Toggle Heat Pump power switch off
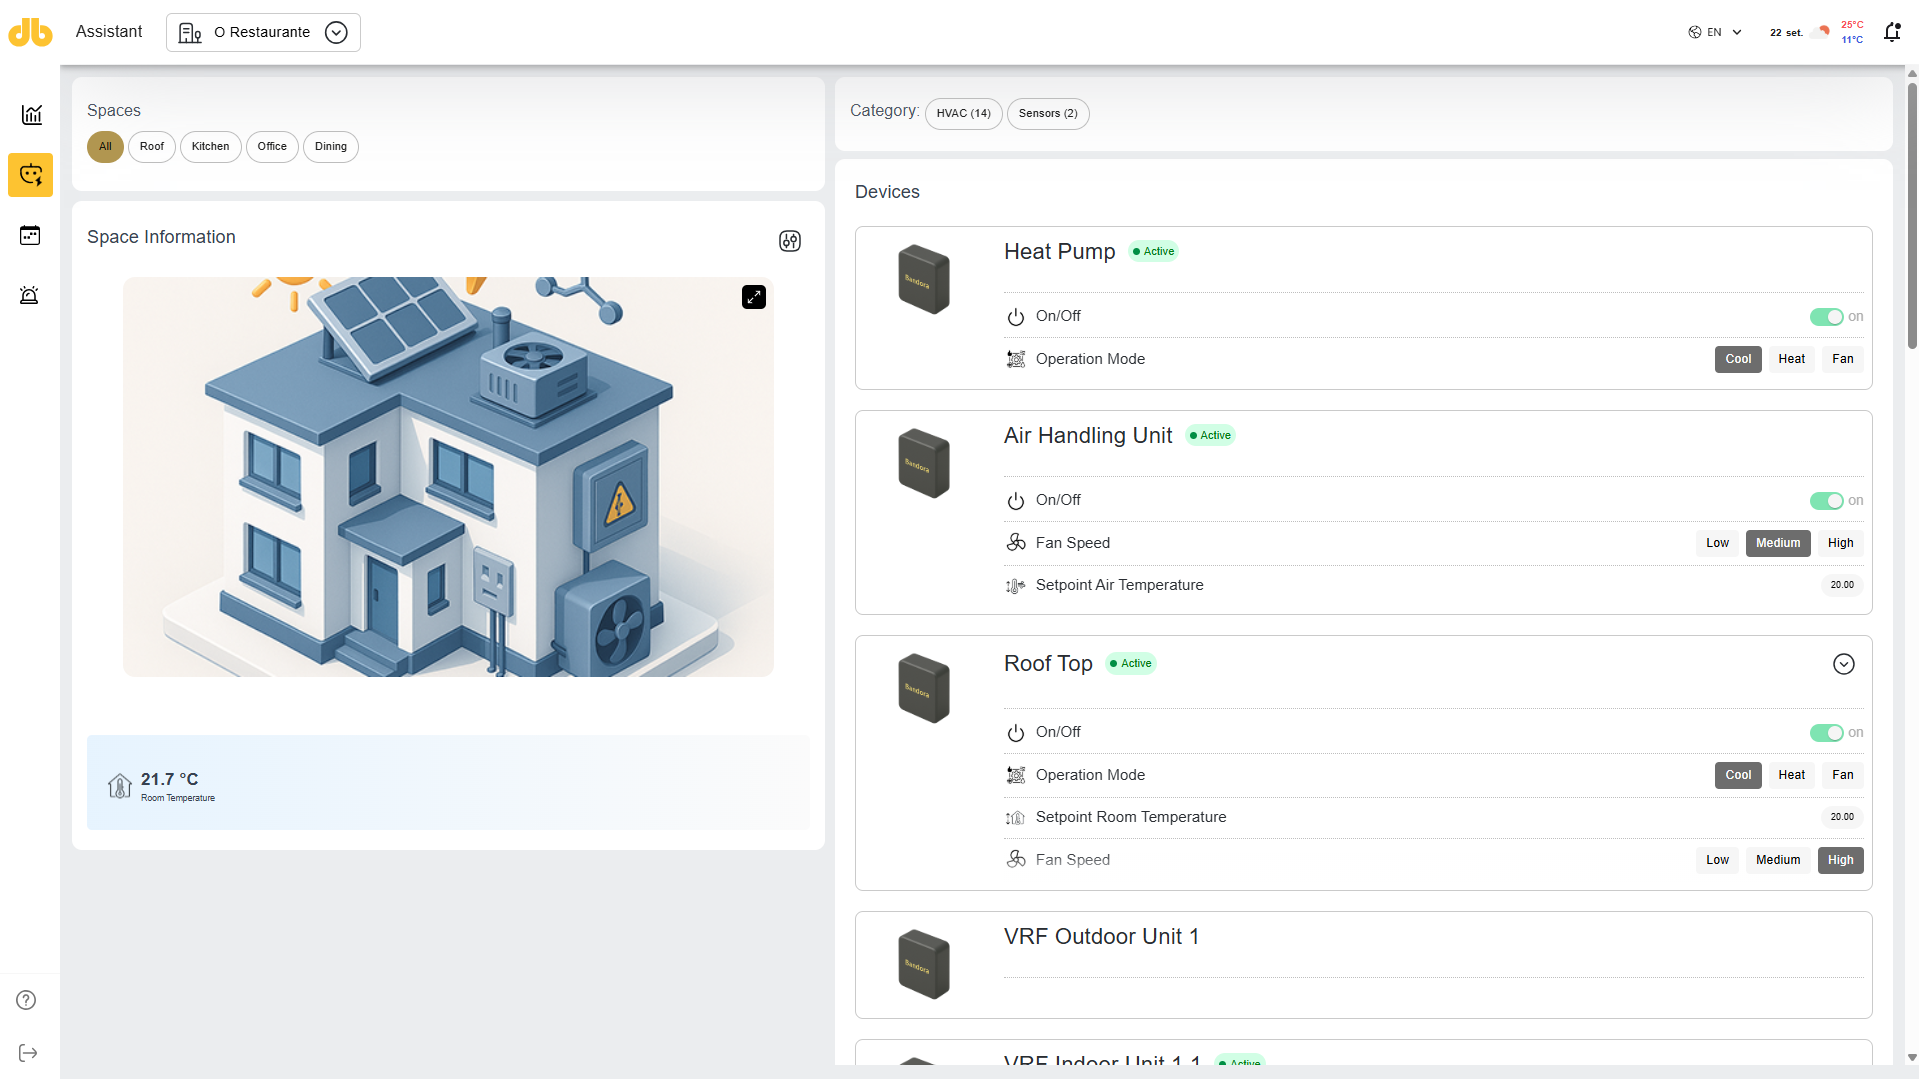The image size is (1919, 1079). pyautogui.click(x=1826, y=317)
